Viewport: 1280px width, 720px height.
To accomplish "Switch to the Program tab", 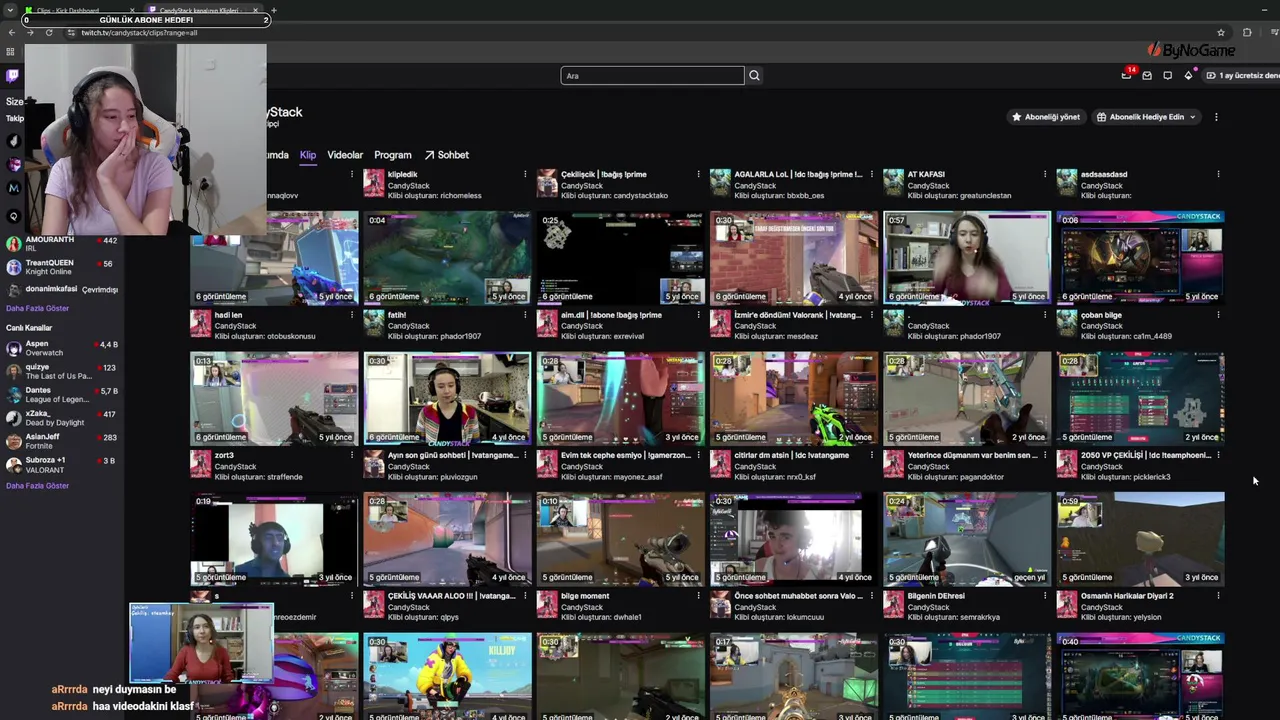I will (x=393, y=155).
